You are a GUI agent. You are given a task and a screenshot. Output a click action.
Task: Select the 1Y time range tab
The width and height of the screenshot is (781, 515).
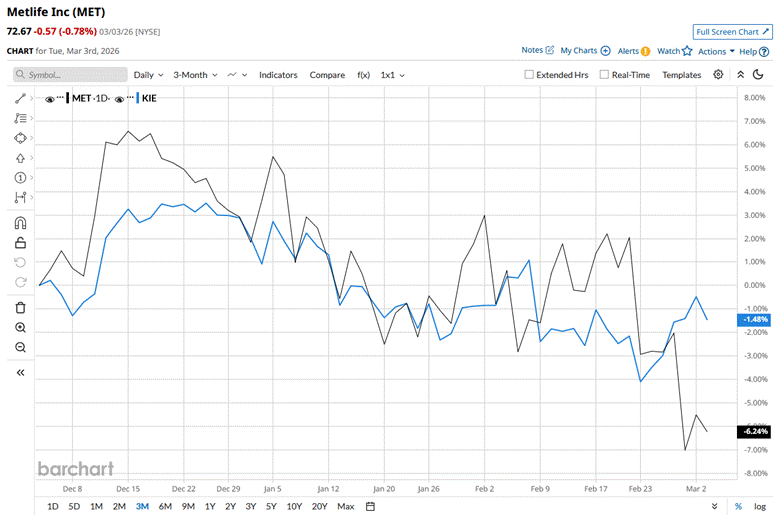click(x=209, y=506)
